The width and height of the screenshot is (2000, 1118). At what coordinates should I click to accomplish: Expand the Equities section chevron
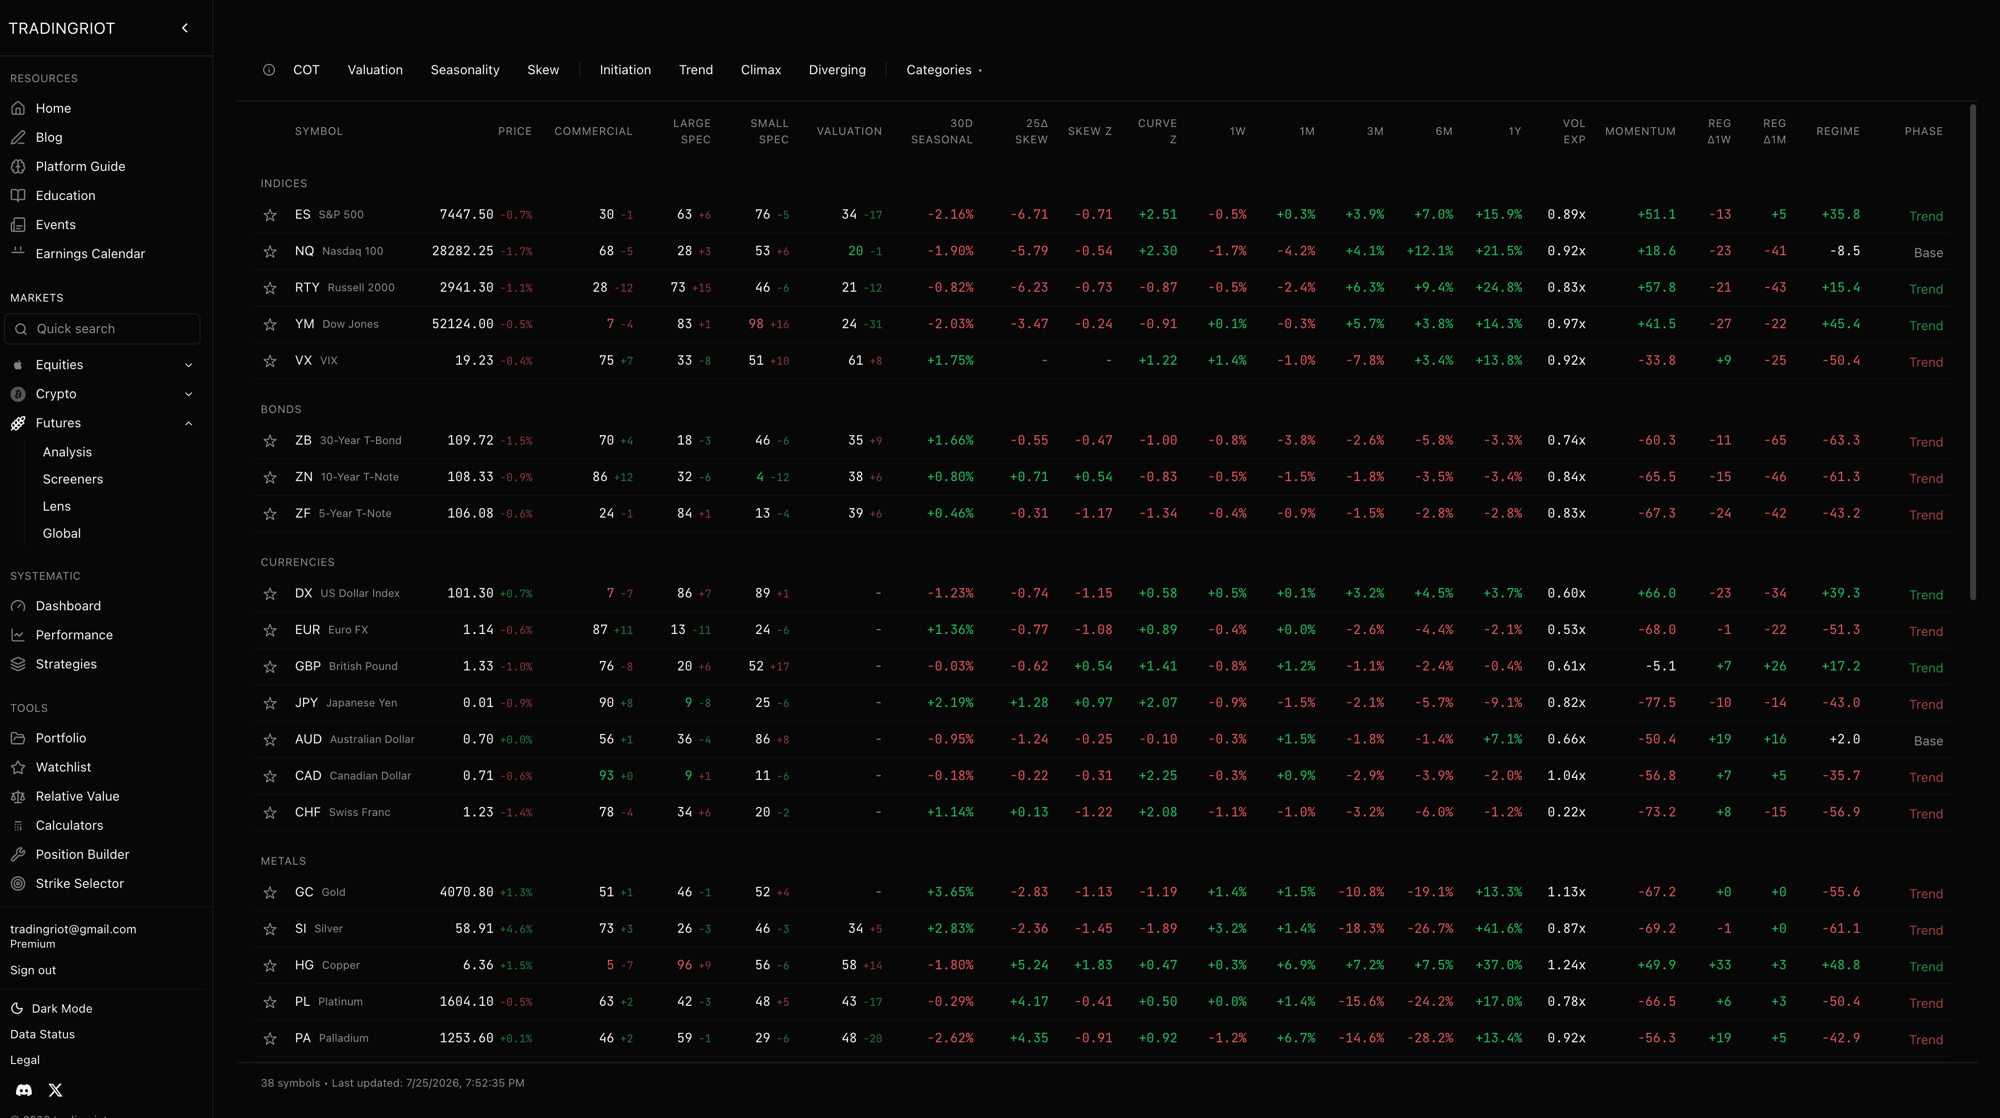tap(188, 365)
